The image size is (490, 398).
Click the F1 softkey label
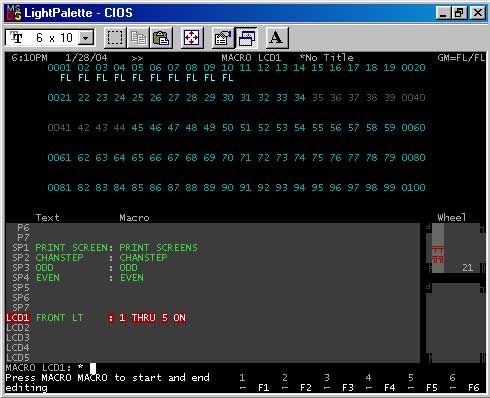click(x=263, y=388)
